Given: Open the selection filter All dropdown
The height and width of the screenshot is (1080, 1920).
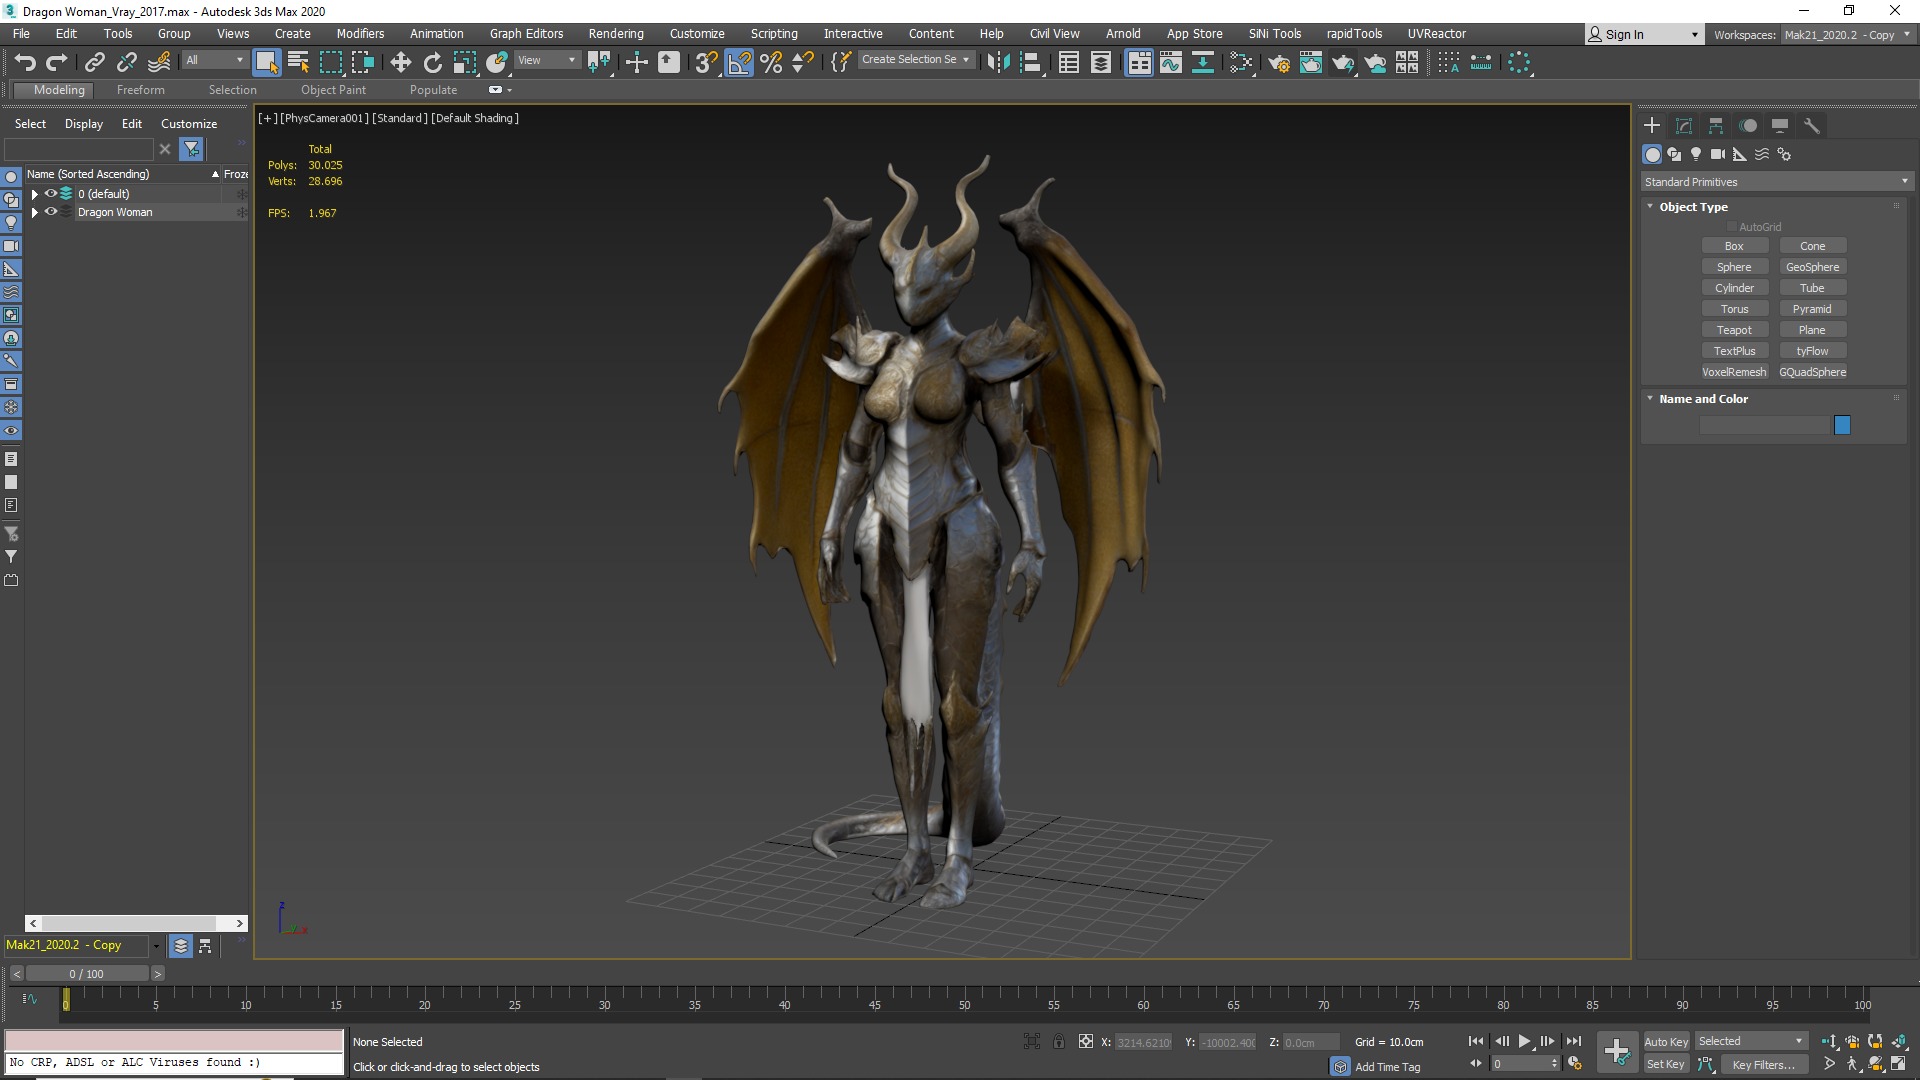Looking at the screenshot, I should (214, 60).
